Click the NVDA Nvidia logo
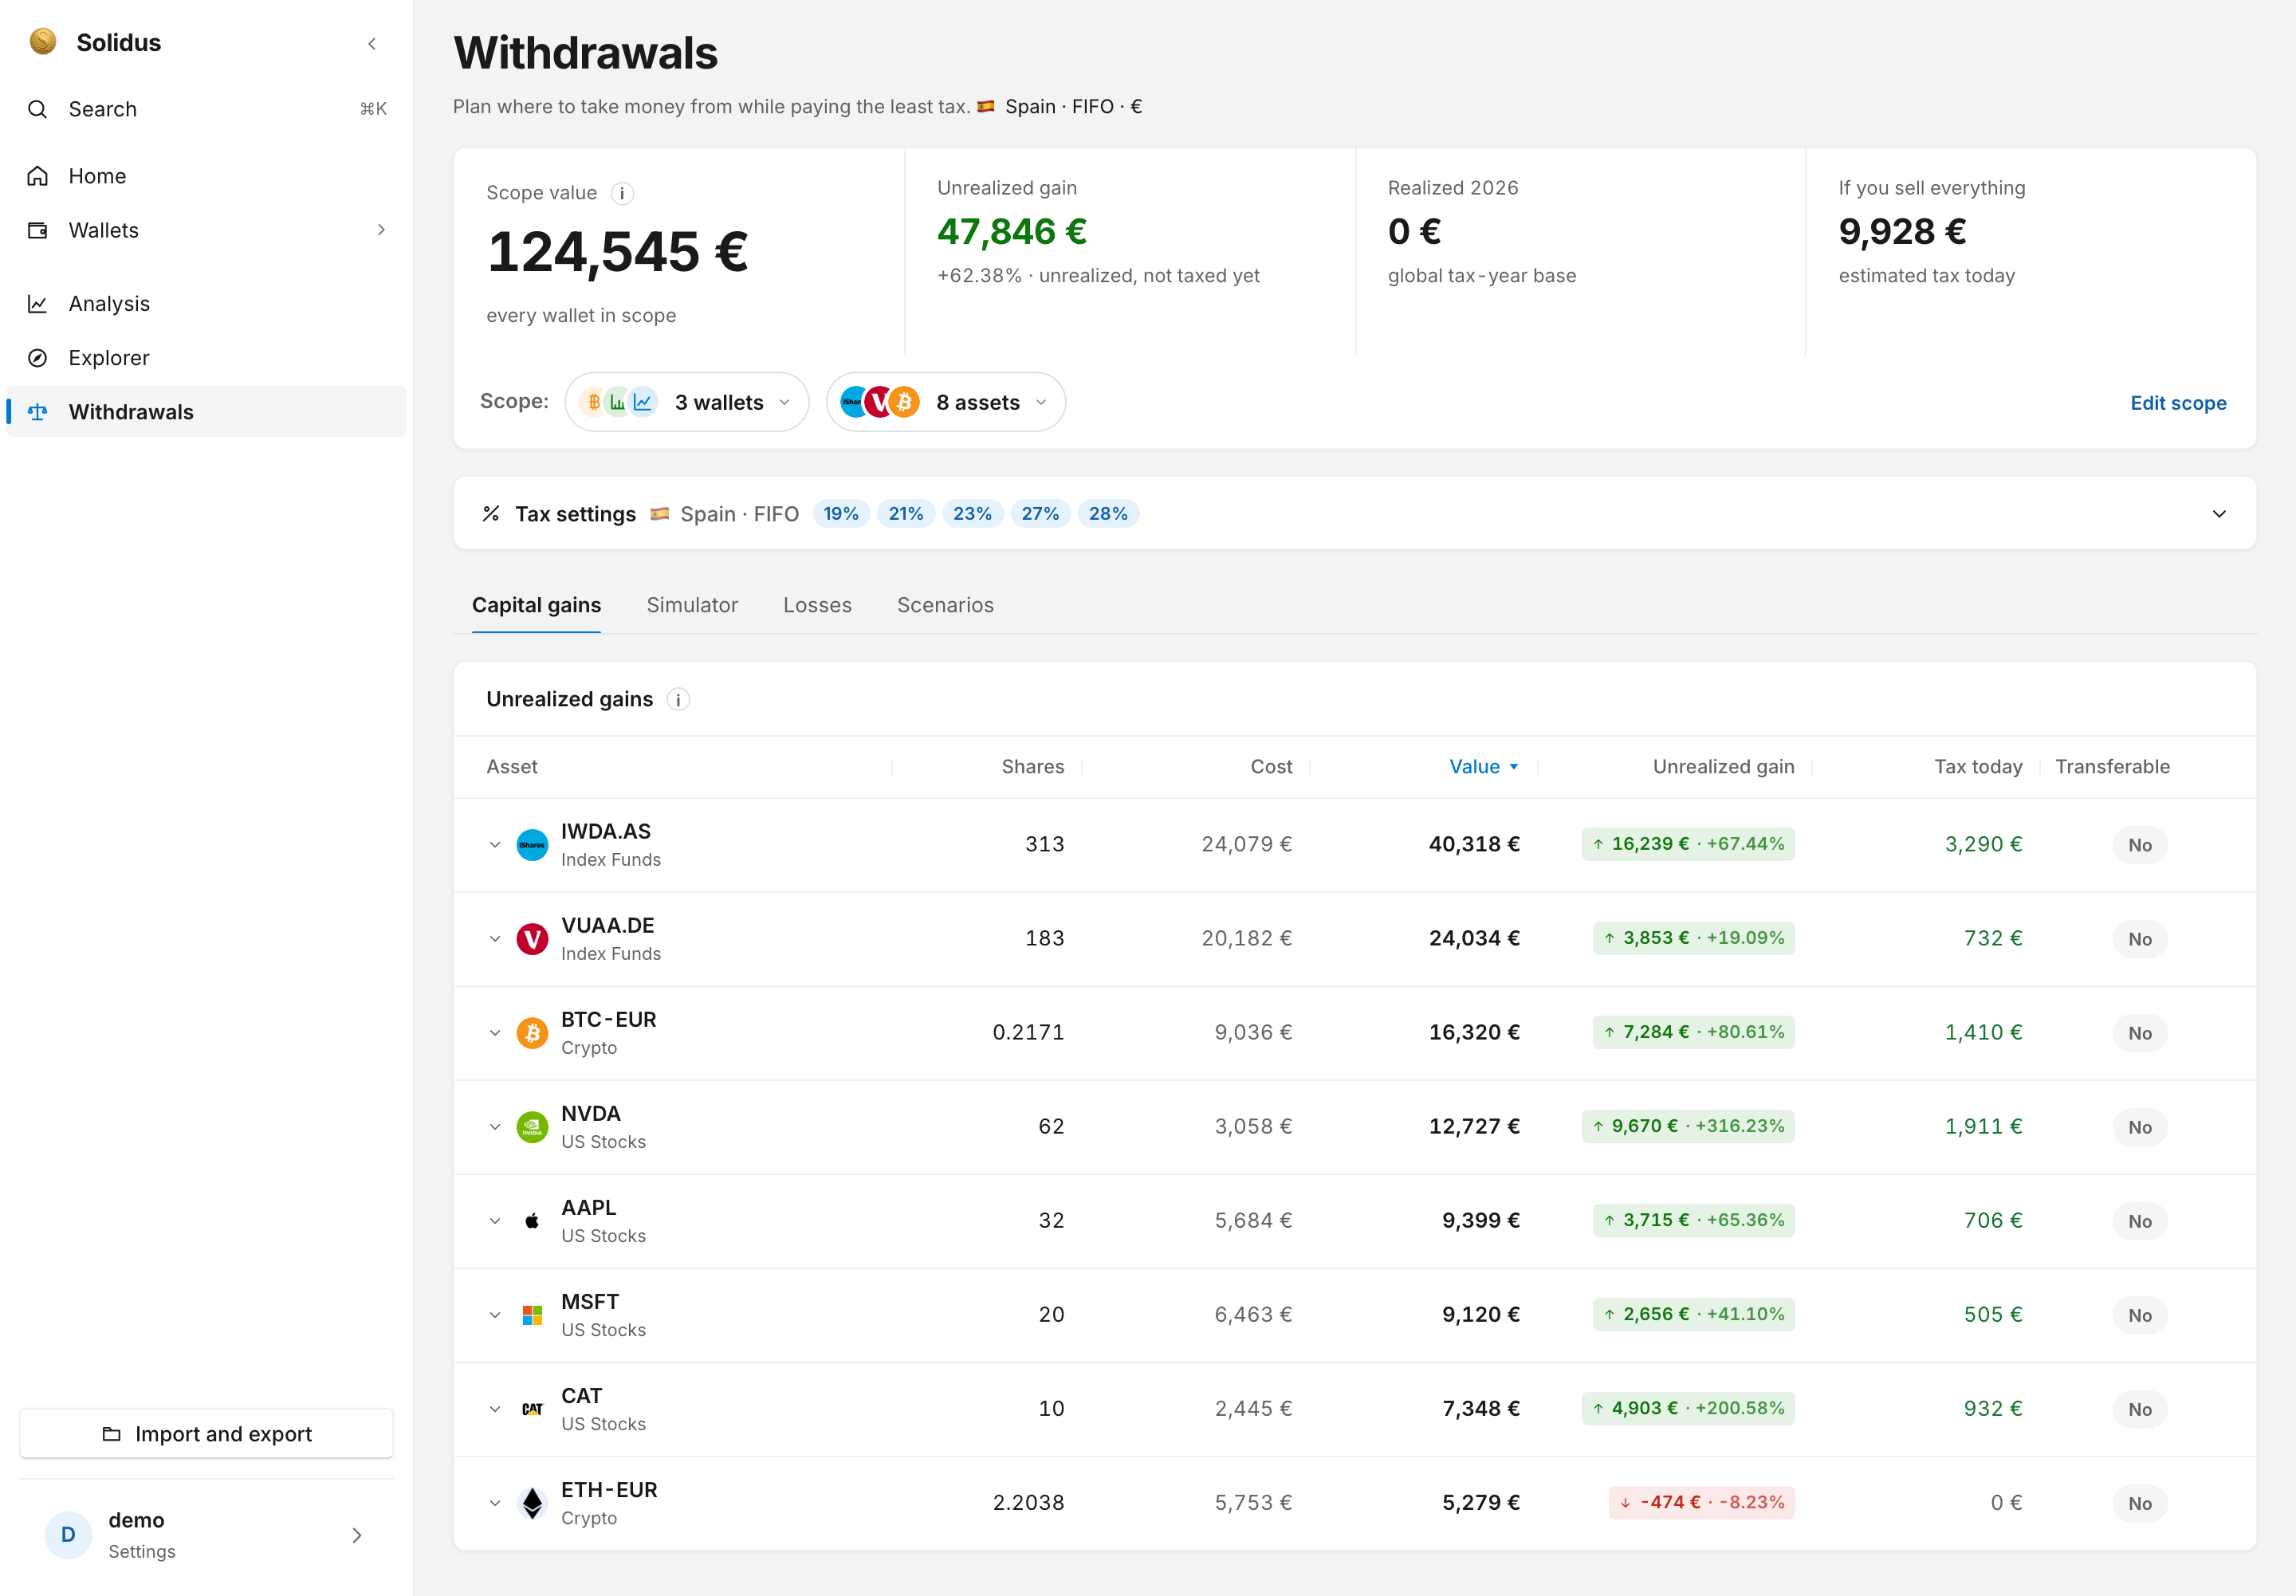2296x1596 pixels. click(x=532, y=1127)
